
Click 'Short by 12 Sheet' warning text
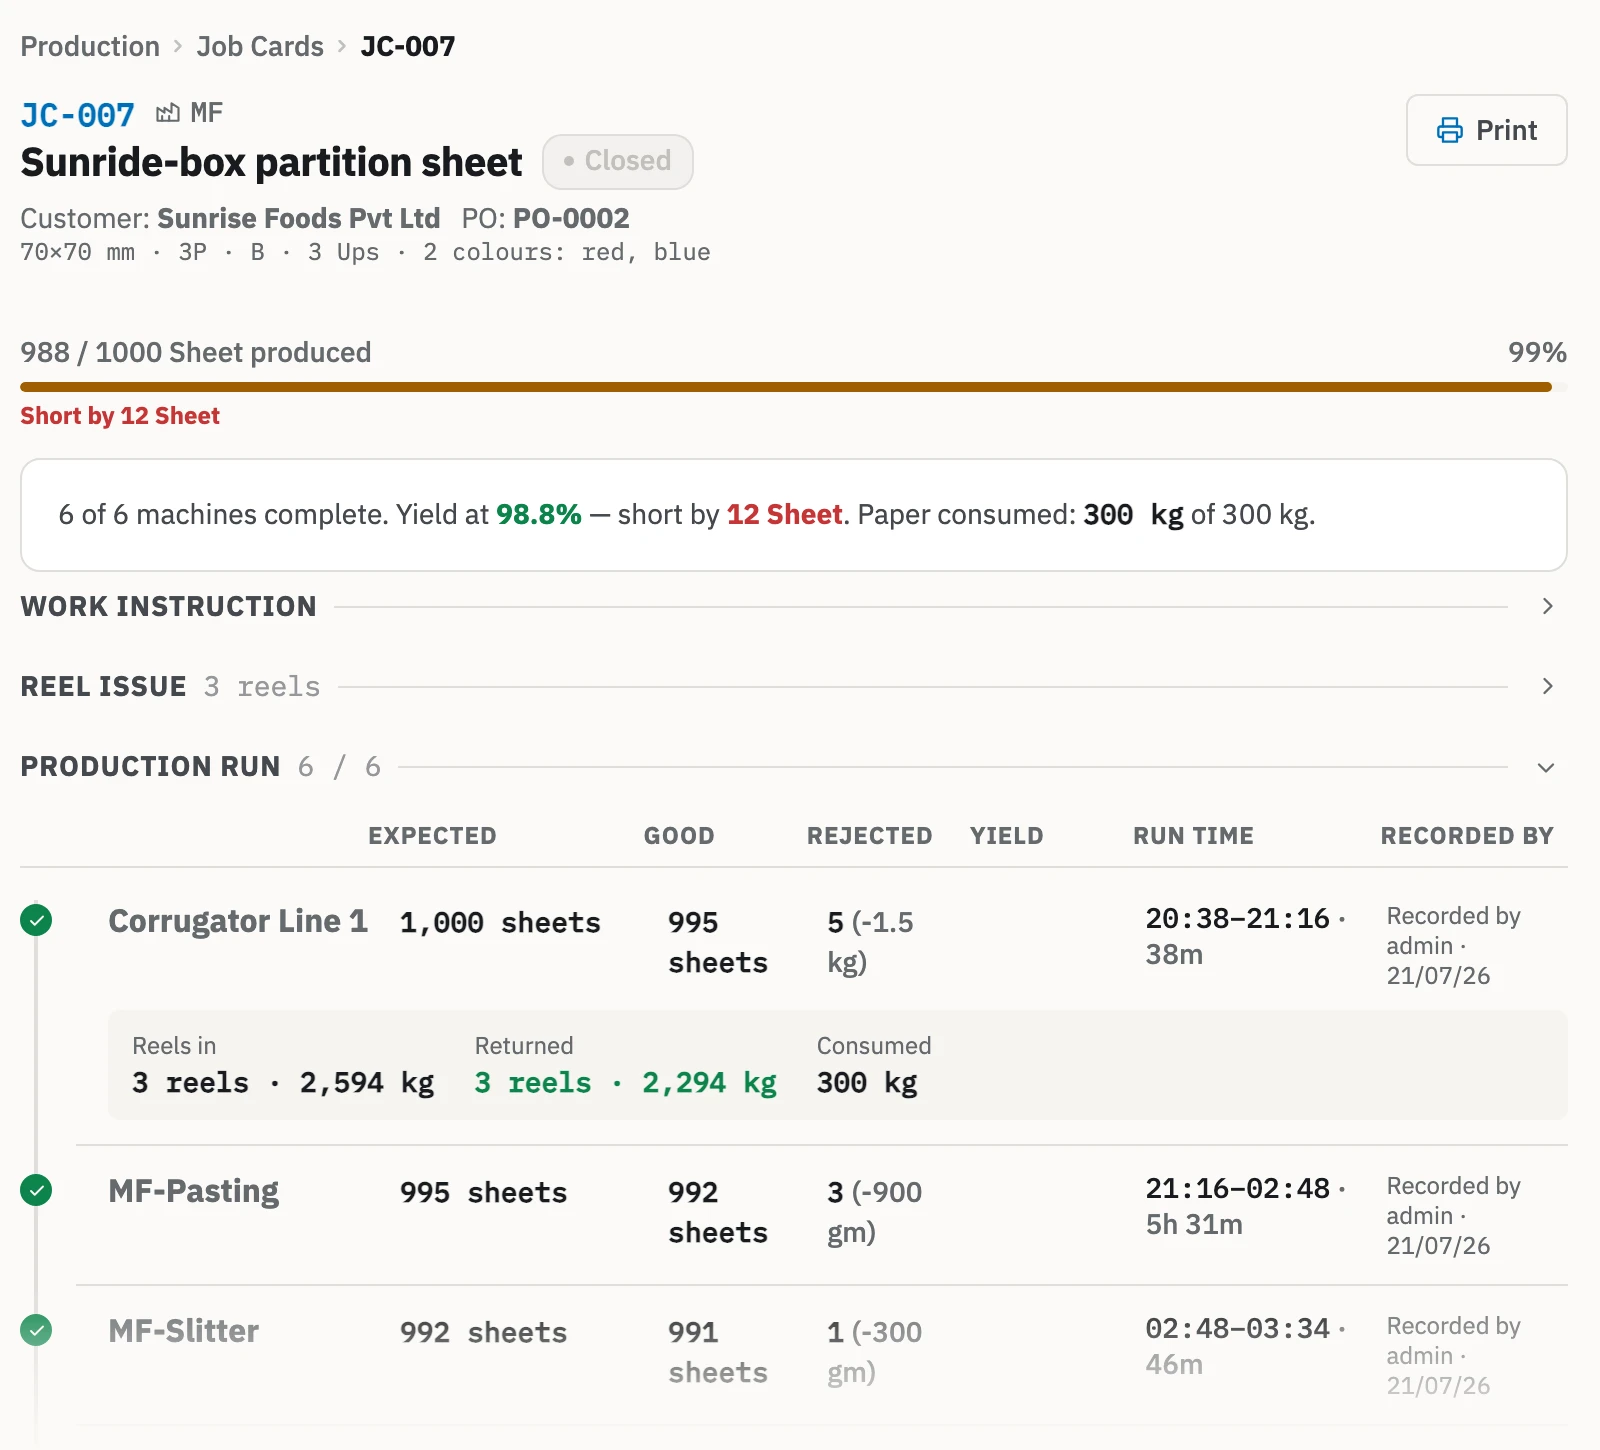click(x=120, y=416)
